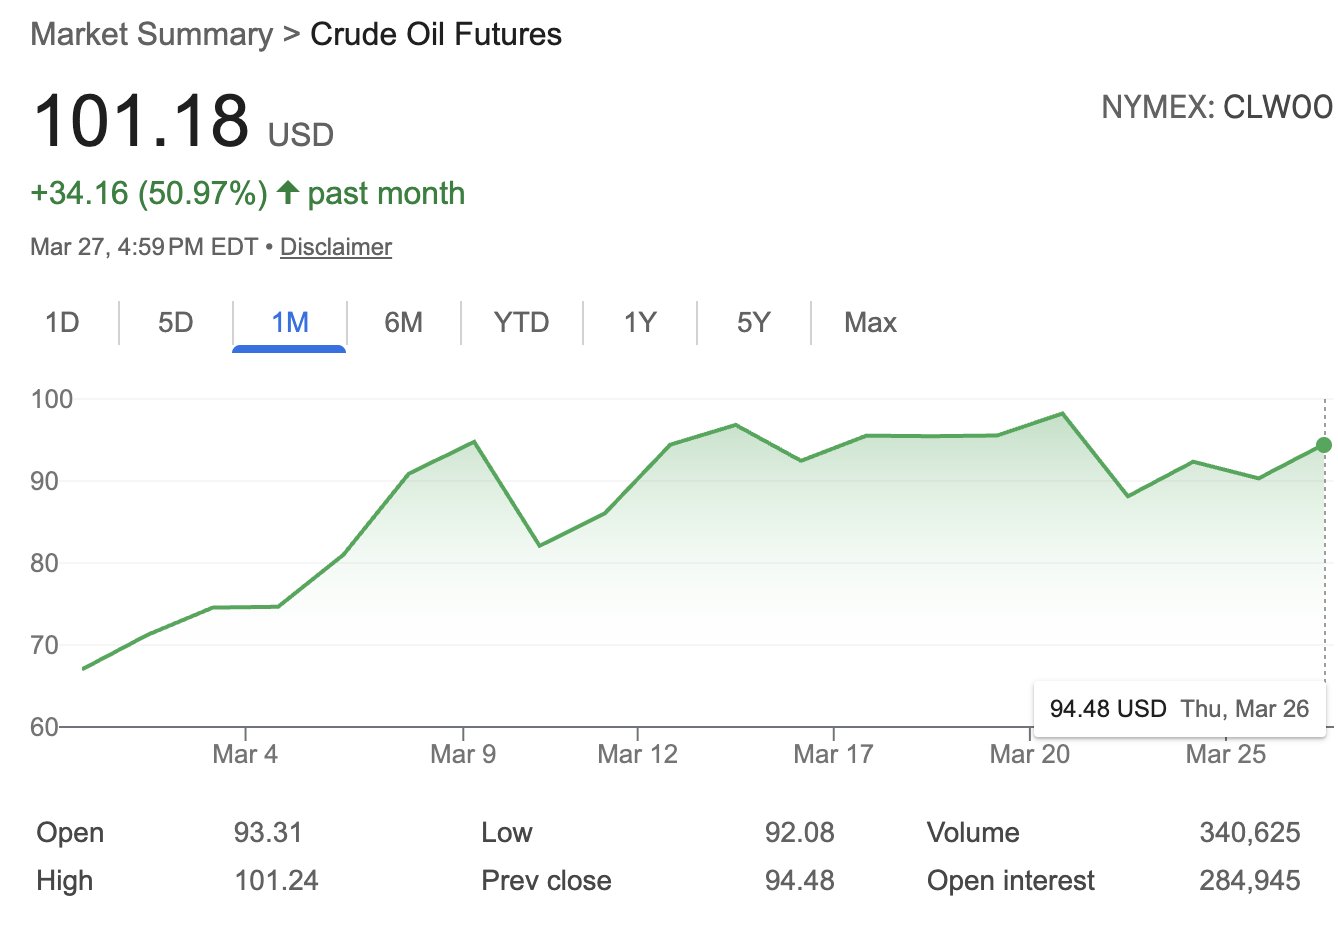Click the Mar 25 axis label
This screenshot has width=1338, height=928.
(1225, 754)
